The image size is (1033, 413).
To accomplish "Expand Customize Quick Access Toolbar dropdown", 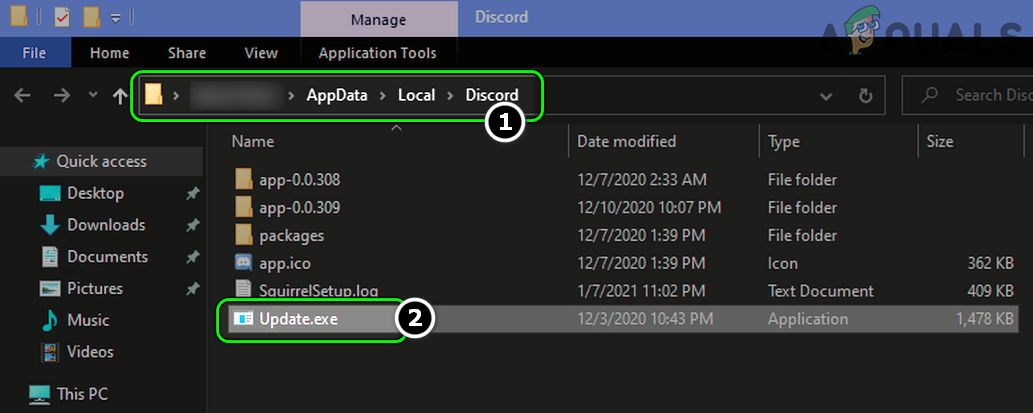I will tap(116, 17).
